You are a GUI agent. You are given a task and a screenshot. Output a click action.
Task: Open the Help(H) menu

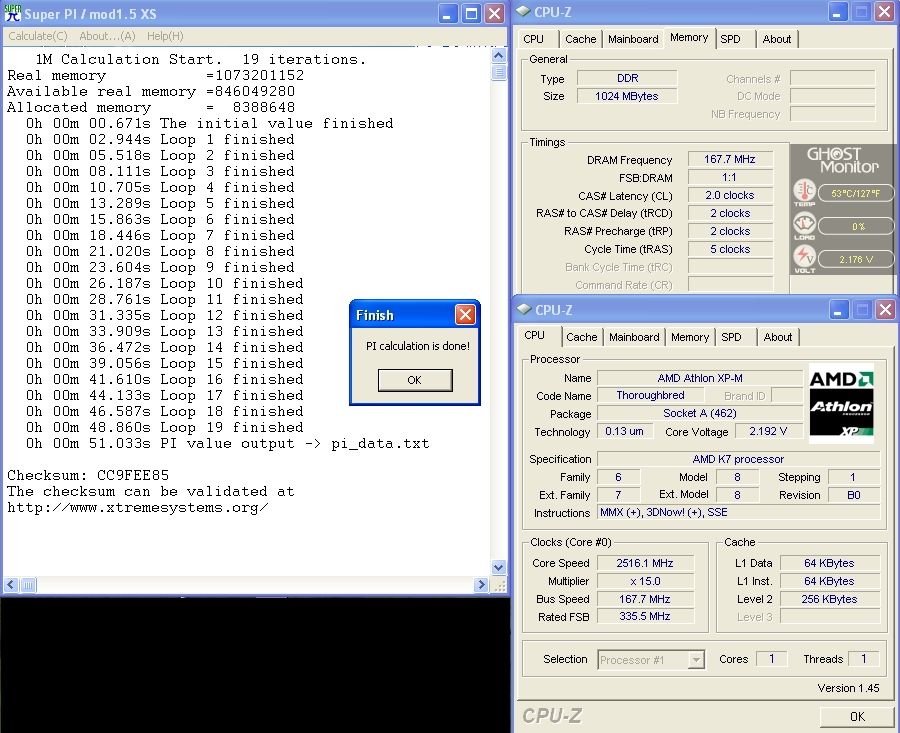point(165,36)
